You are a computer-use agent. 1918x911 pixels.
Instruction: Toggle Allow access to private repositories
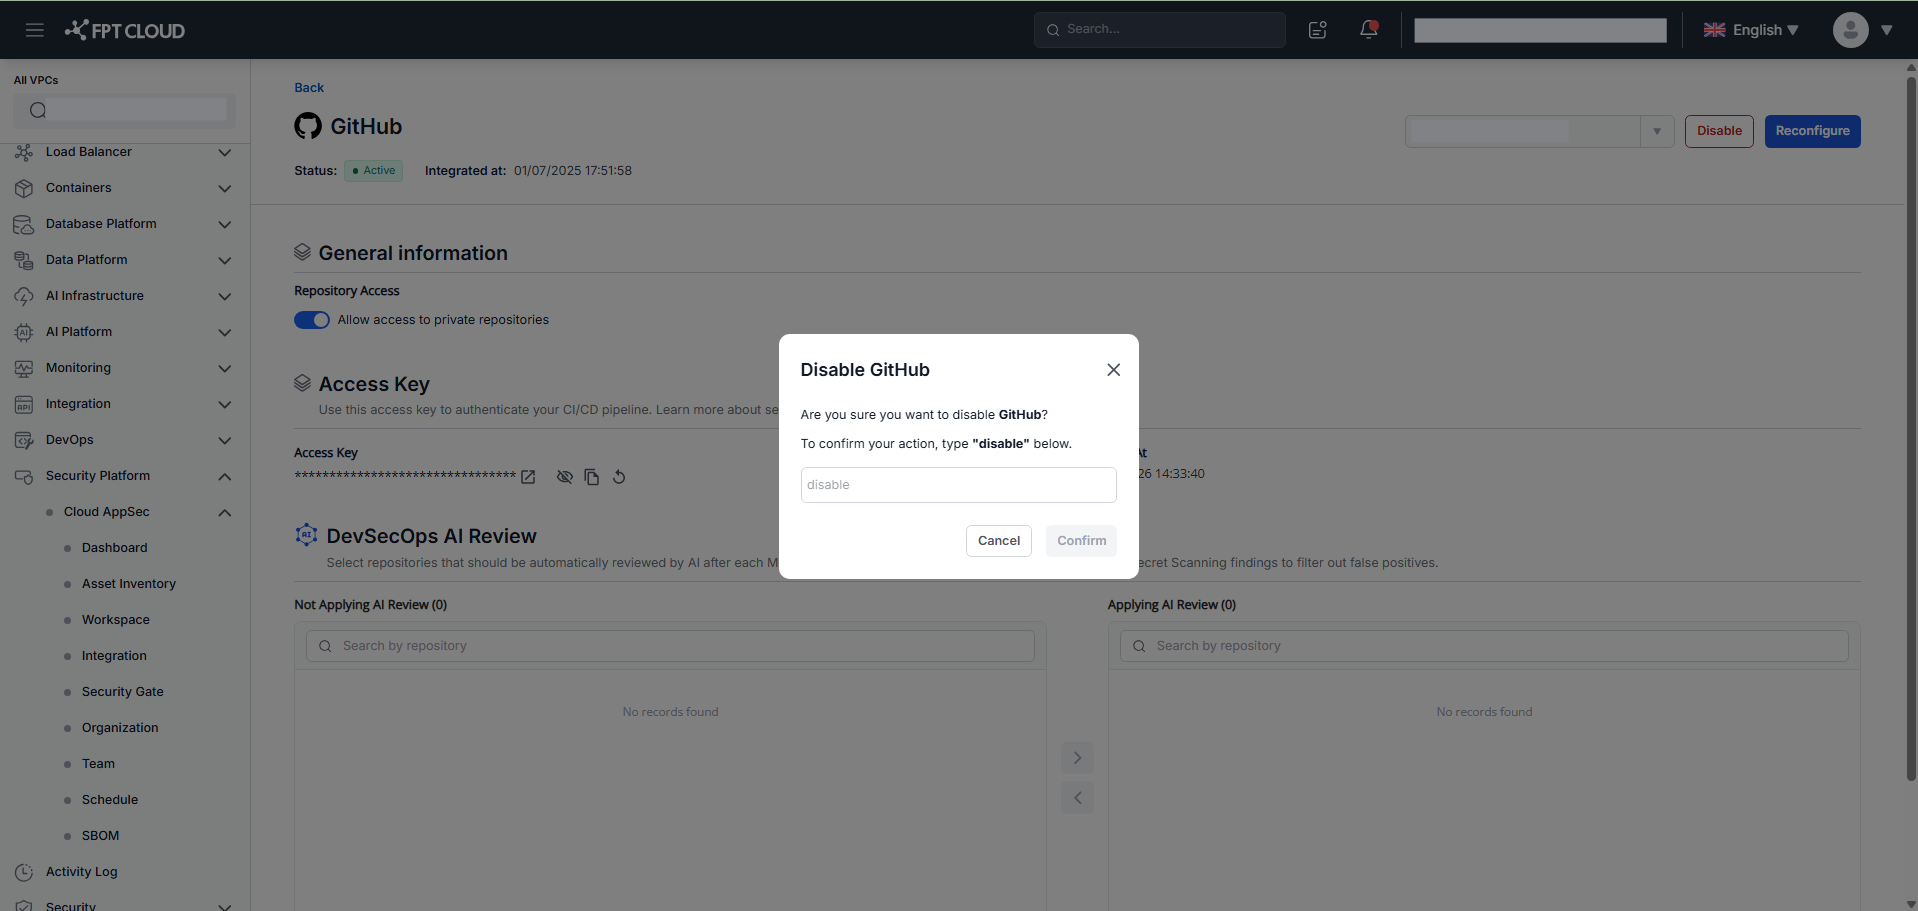click(x=312, y=320)
